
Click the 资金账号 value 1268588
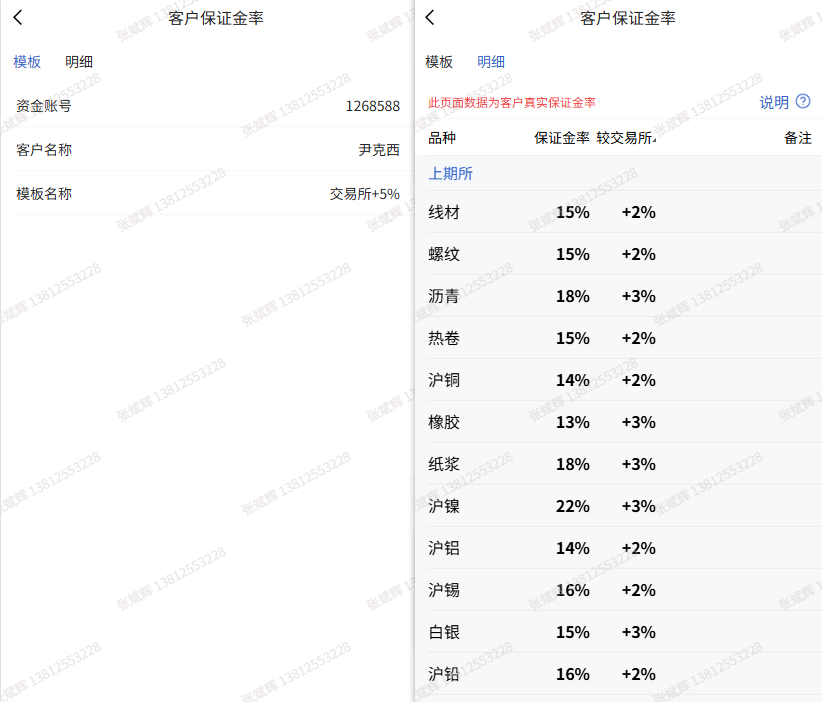click(373, 106)
